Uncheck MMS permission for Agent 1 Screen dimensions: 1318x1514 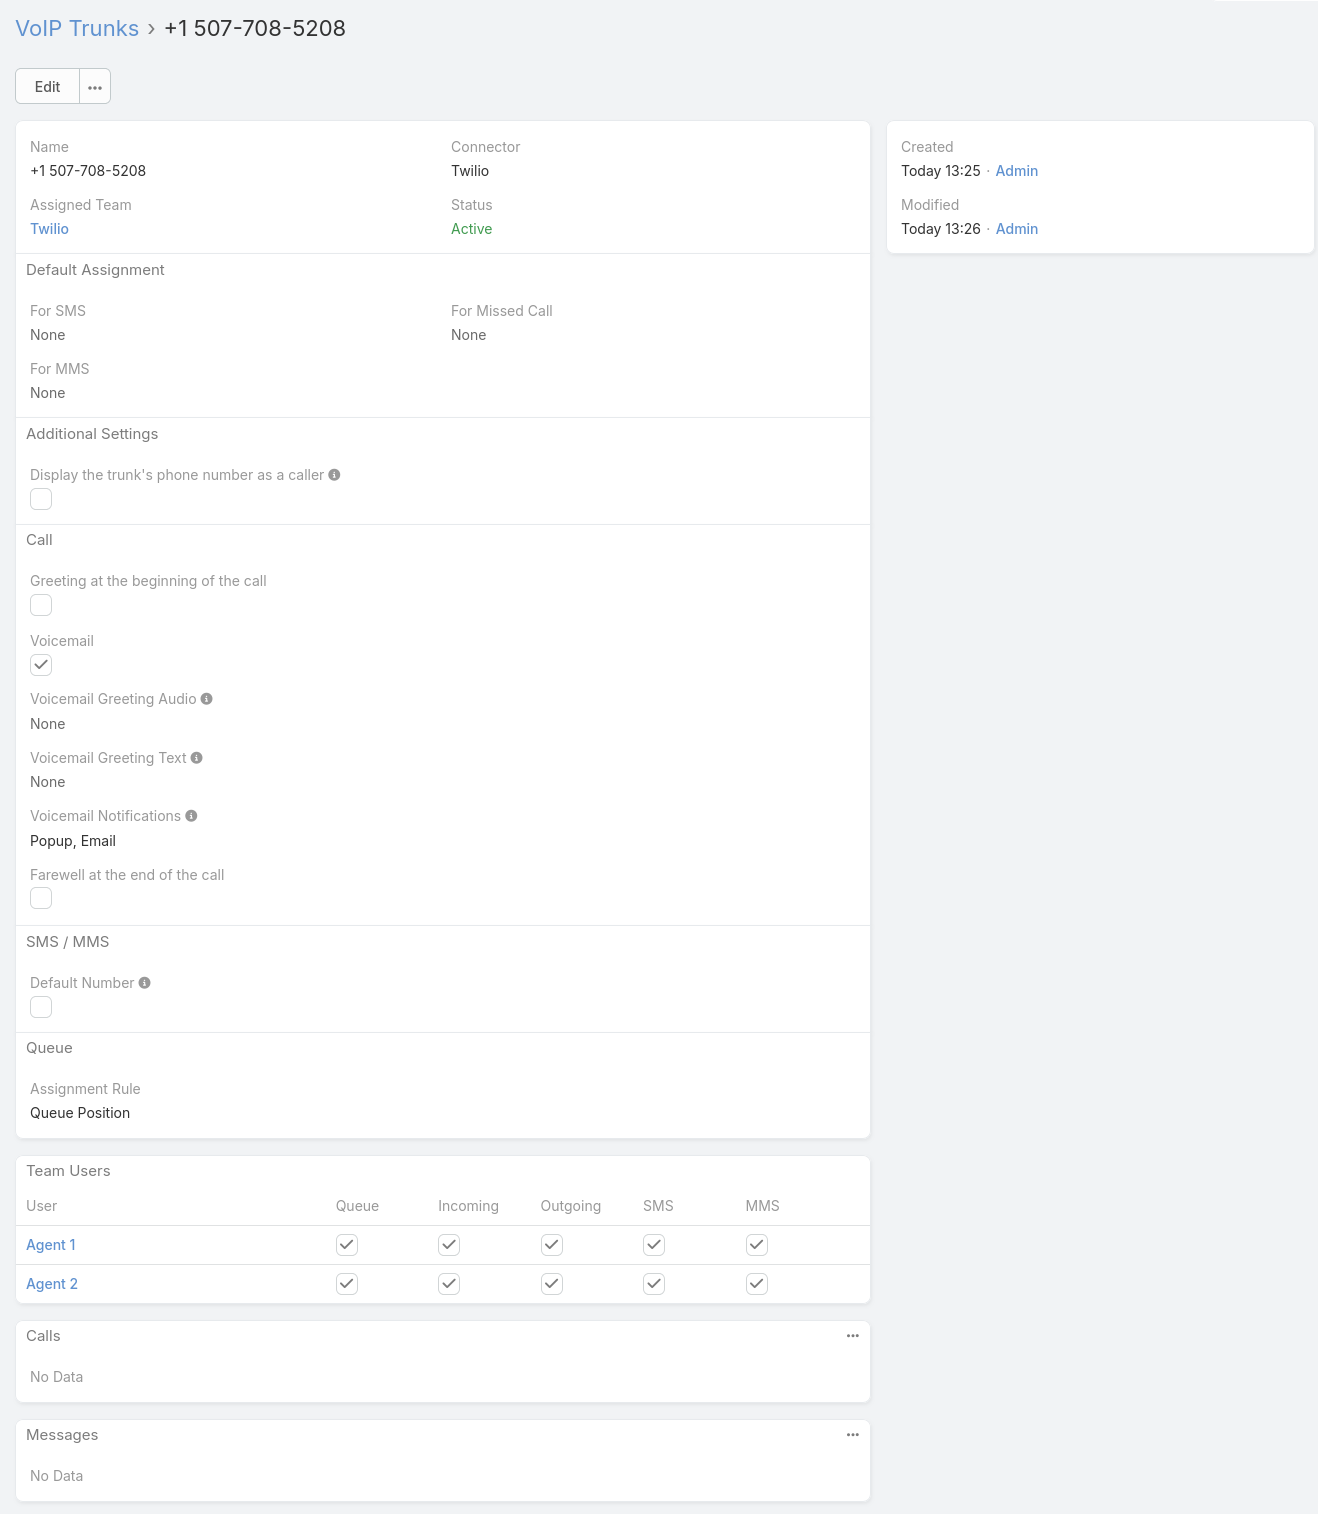click(x=756, y=1244)
